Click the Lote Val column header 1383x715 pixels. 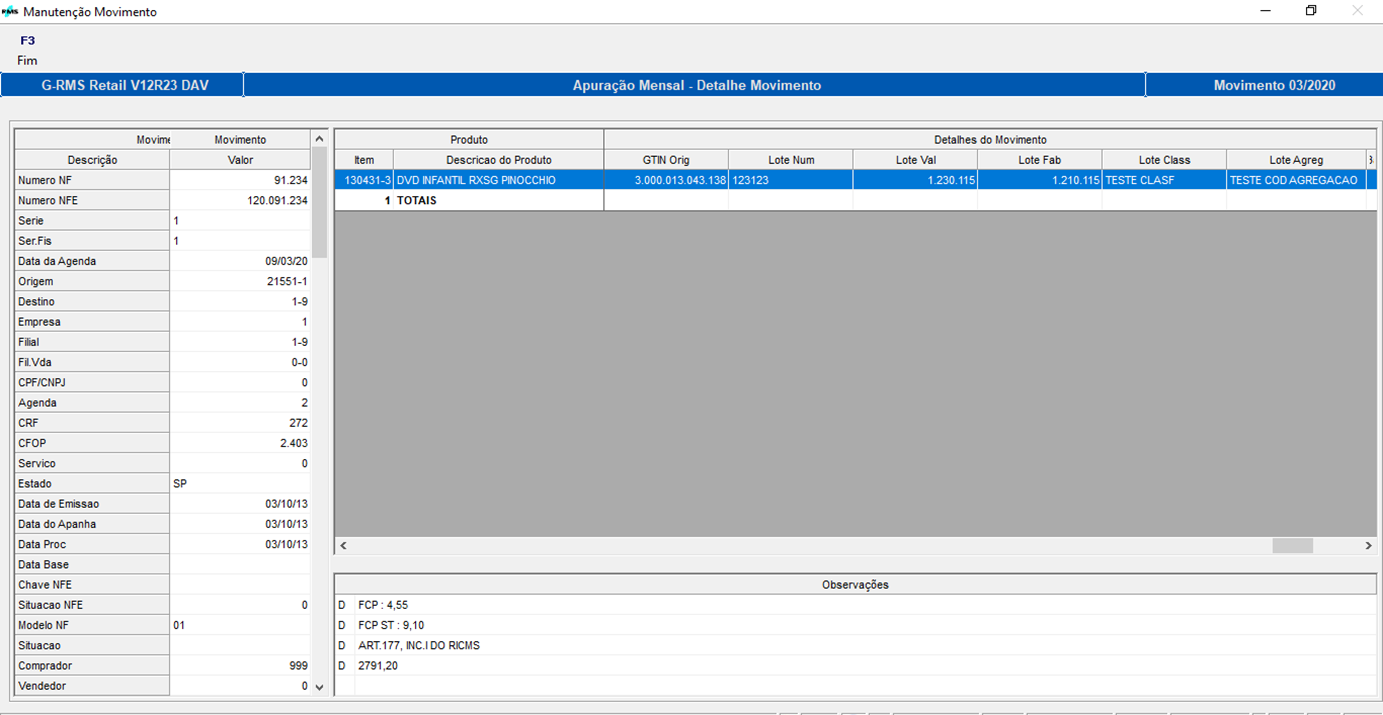click(915, 160)
